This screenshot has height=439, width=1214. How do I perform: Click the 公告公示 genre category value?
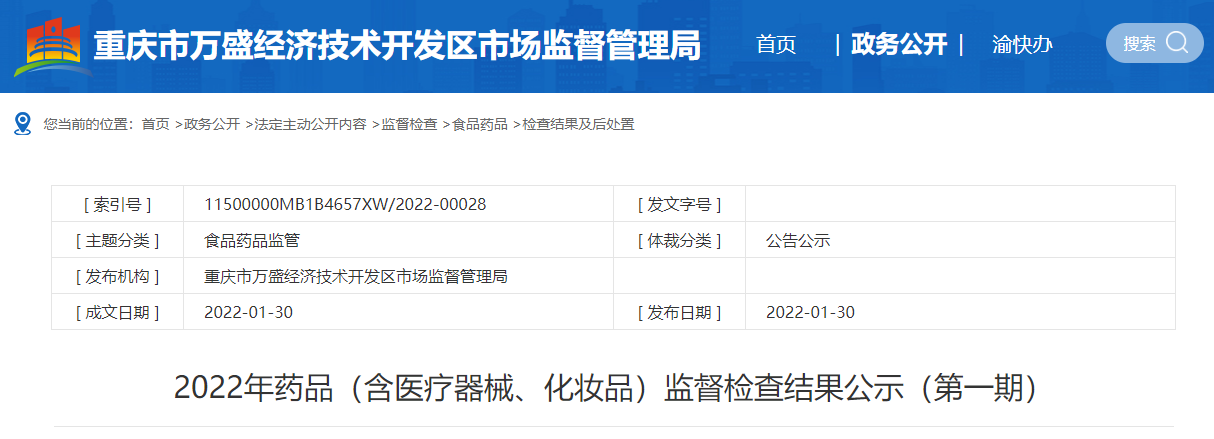[798, 240]
